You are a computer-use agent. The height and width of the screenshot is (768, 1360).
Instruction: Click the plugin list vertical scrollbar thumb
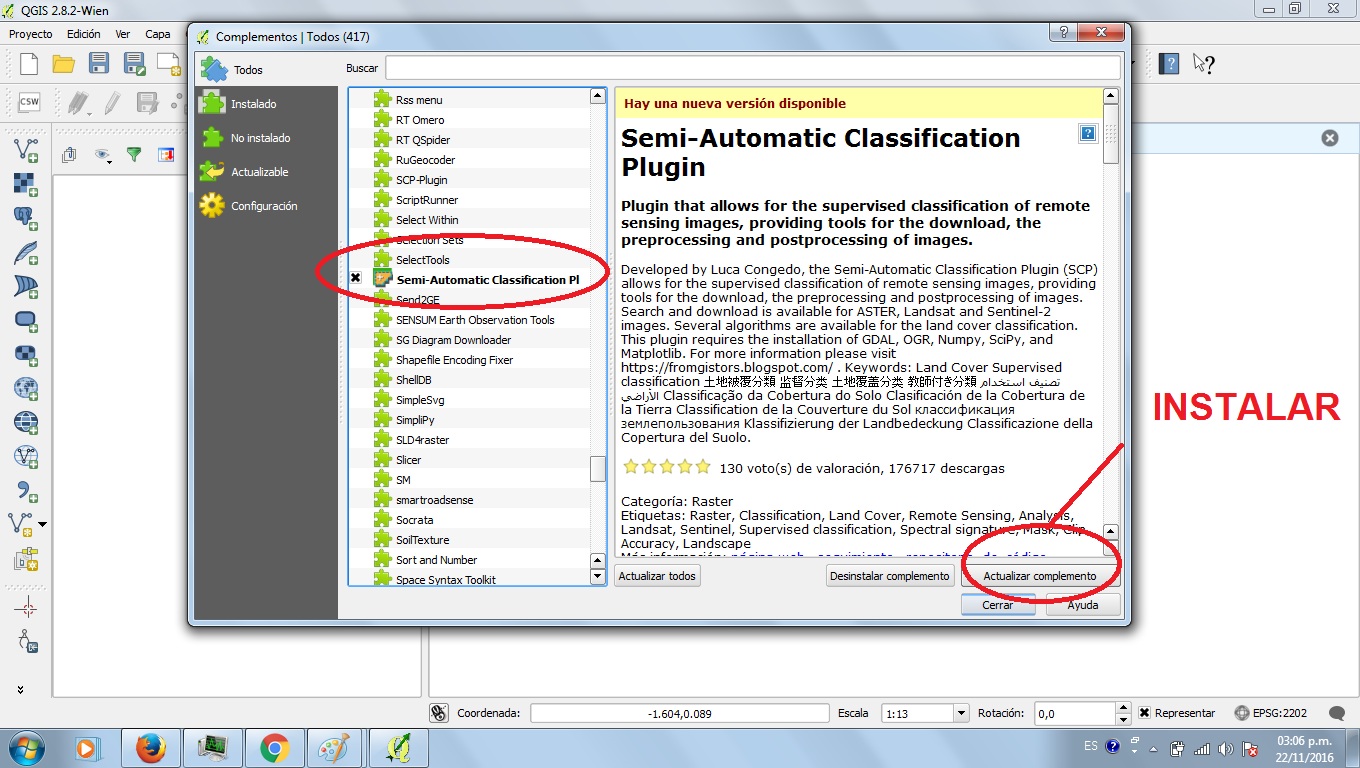pos(598,468)
